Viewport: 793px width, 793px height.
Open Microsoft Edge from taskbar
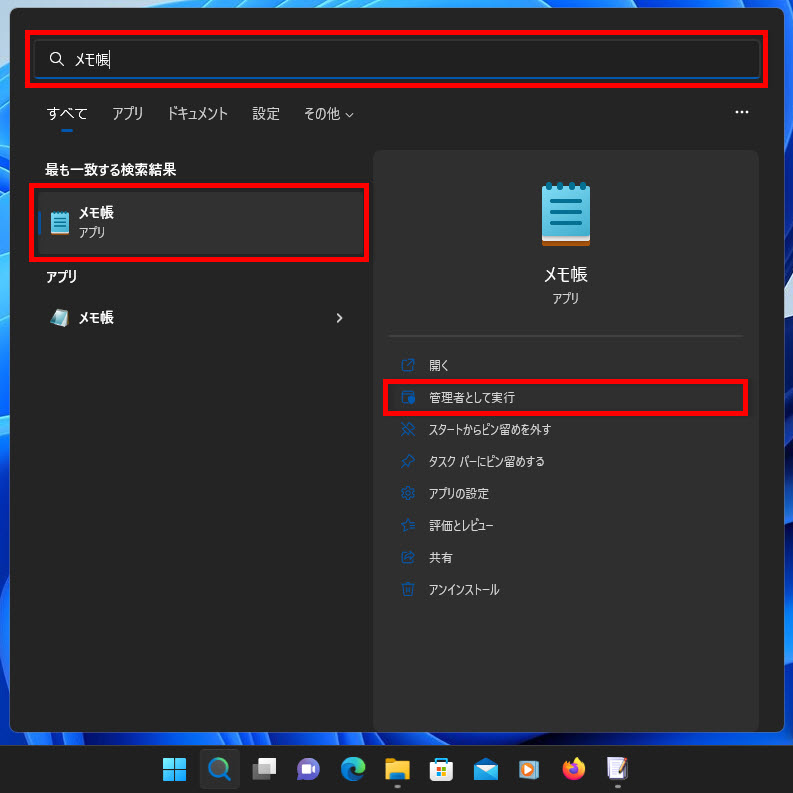pyautogui.click(x=352, y=769)
